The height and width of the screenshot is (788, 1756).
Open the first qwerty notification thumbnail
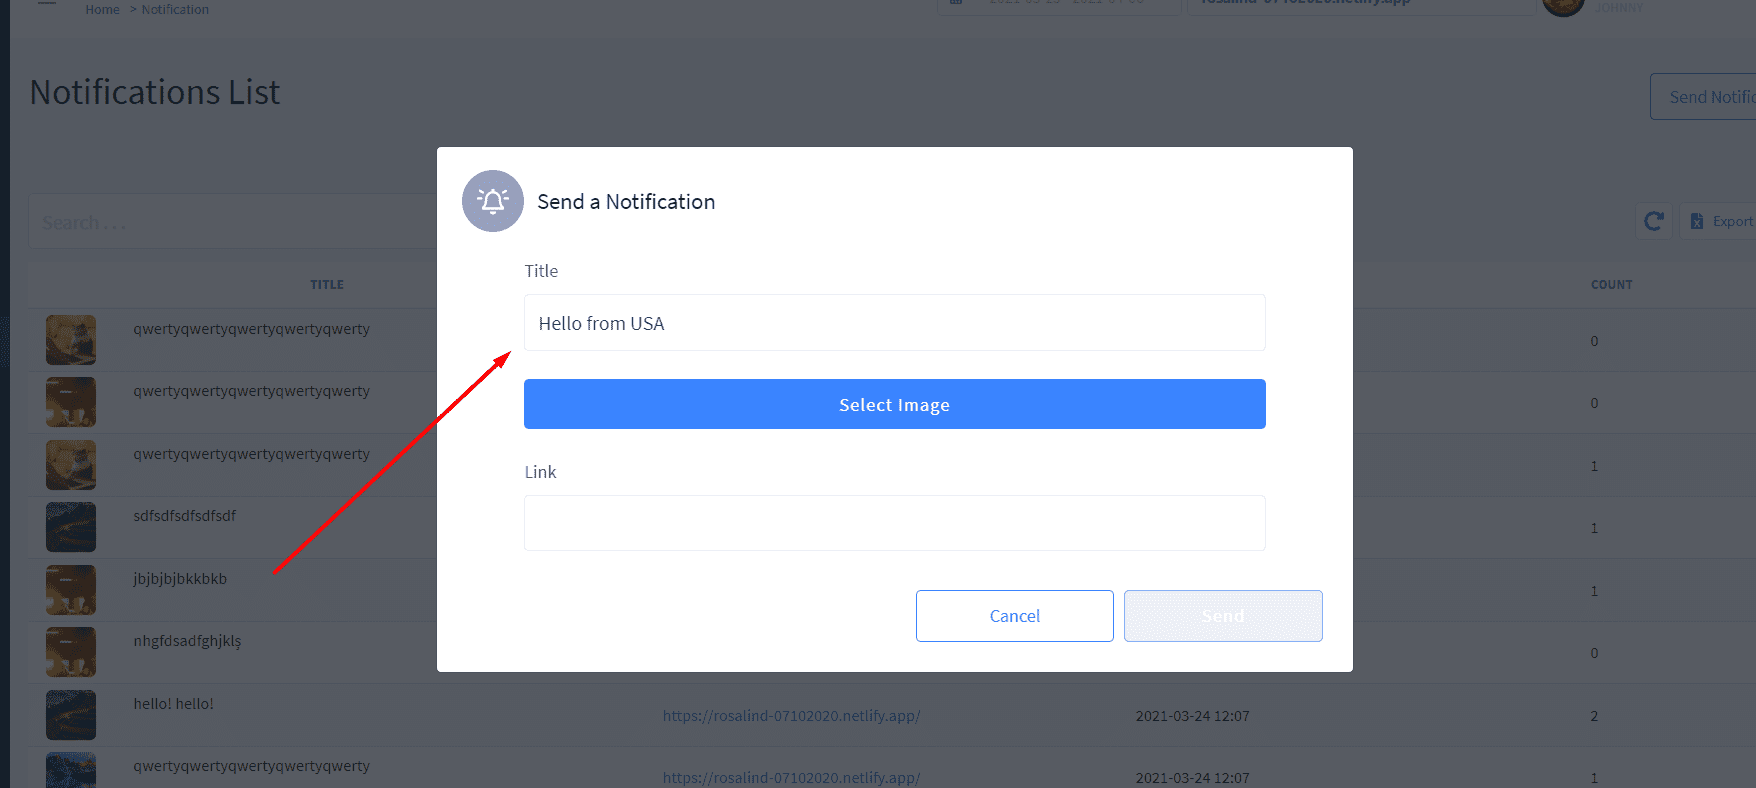71,340
